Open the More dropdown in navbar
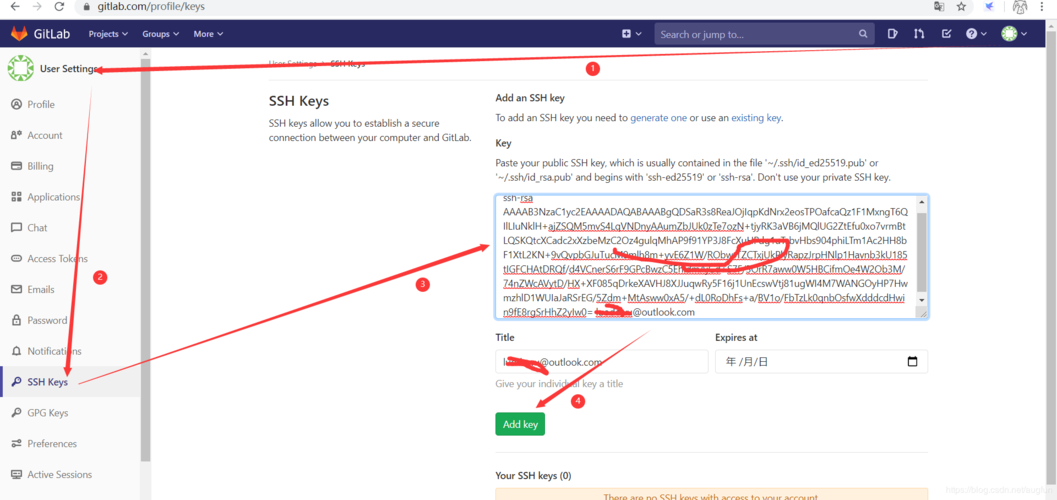Image resolution: width=1057 pixels, height=500 pixels. point(208,34)
